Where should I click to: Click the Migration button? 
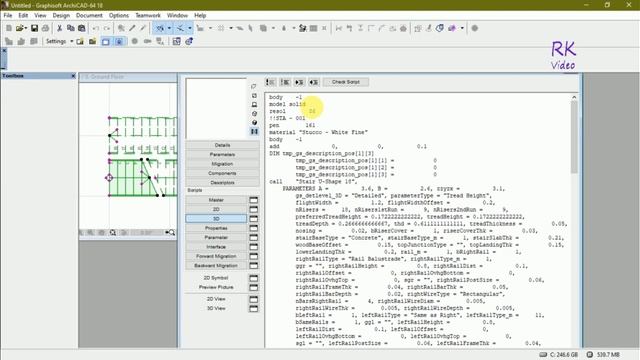(222, 164)
